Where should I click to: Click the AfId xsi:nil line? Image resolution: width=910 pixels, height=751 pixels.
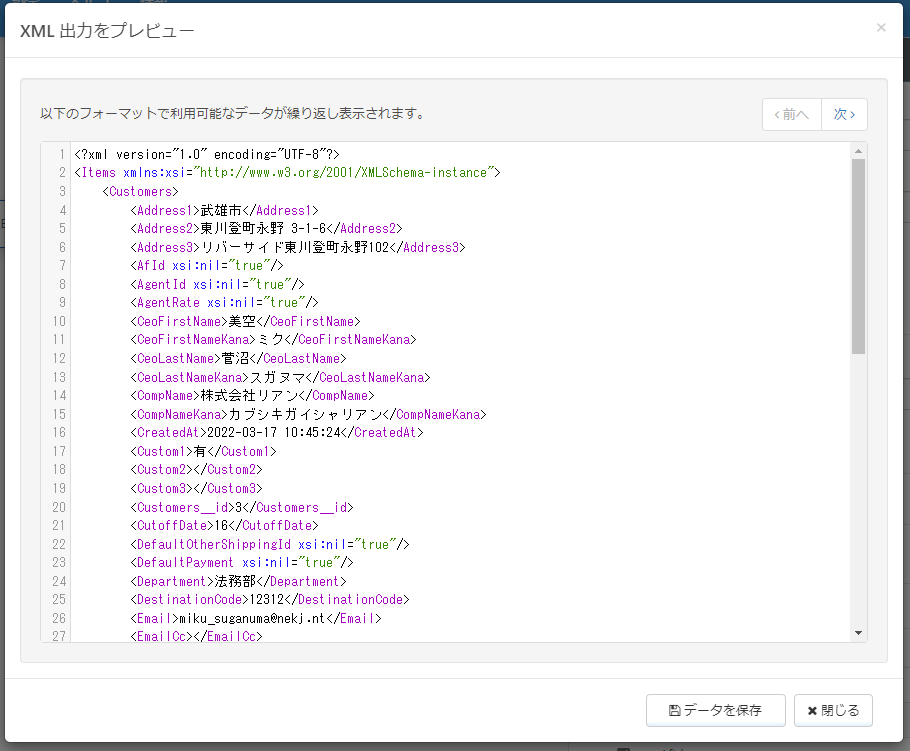pos(207,266)
